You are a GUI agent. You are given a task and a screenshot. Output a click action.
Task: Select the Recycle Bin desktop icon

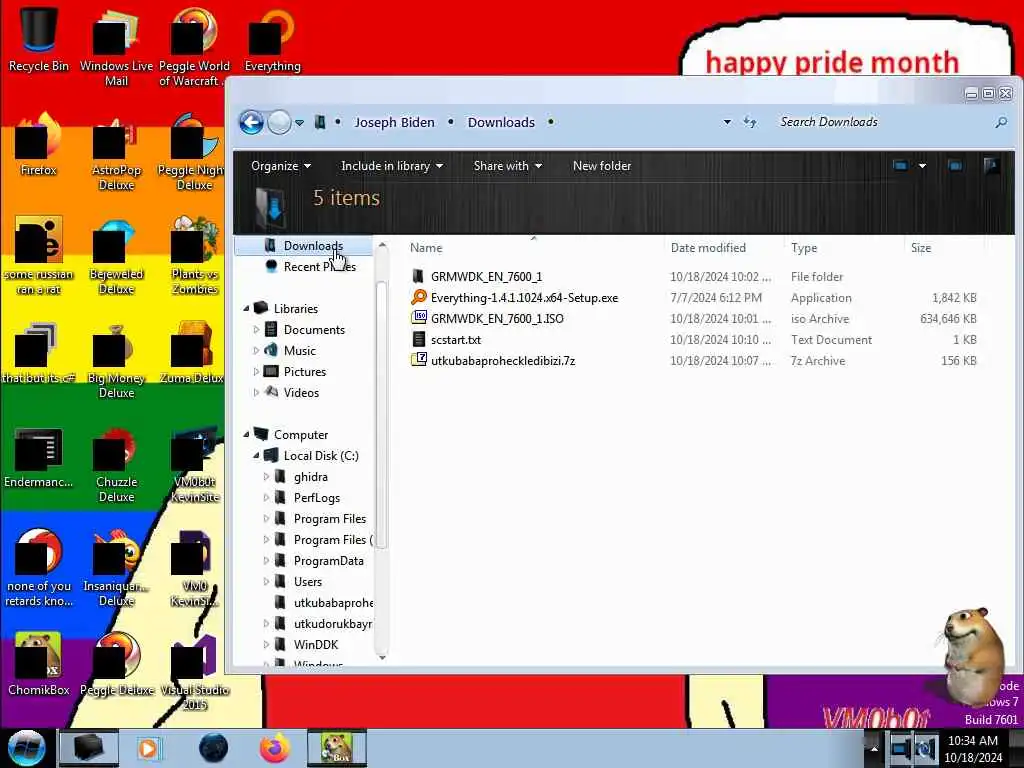pyautogui.click(x=39, y=39)
